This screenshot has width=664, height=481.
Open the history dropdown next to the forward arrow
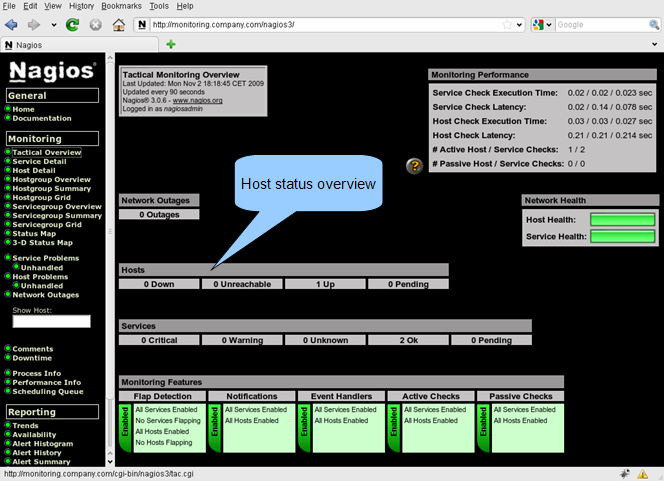[x=54, y=25]
